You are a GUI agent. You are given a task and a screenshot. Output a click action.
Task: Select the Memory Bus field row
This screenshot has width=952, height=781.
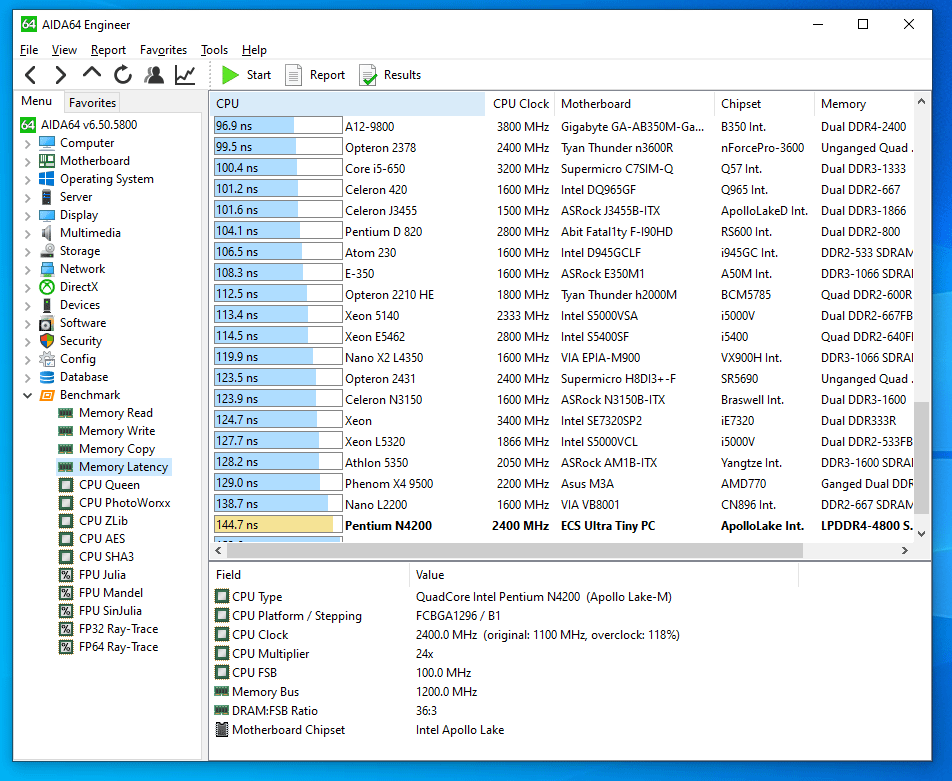506,692
